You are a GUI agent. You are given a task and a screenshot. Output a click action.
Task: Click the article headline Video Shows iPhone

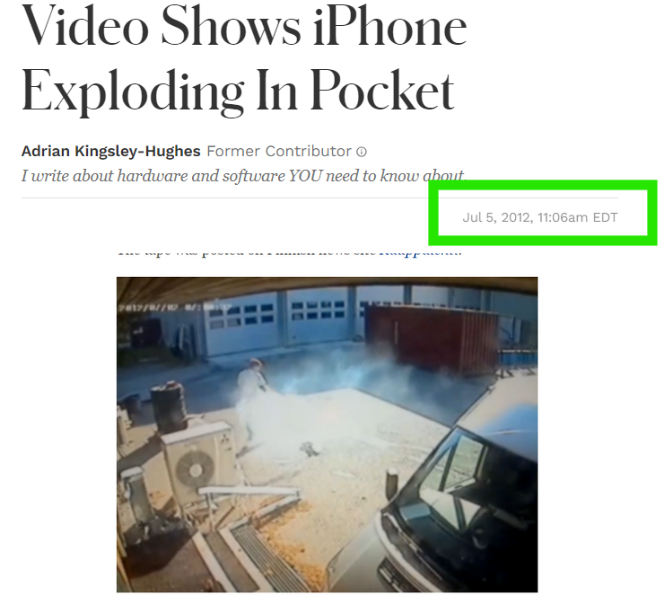tap(244, 27)
